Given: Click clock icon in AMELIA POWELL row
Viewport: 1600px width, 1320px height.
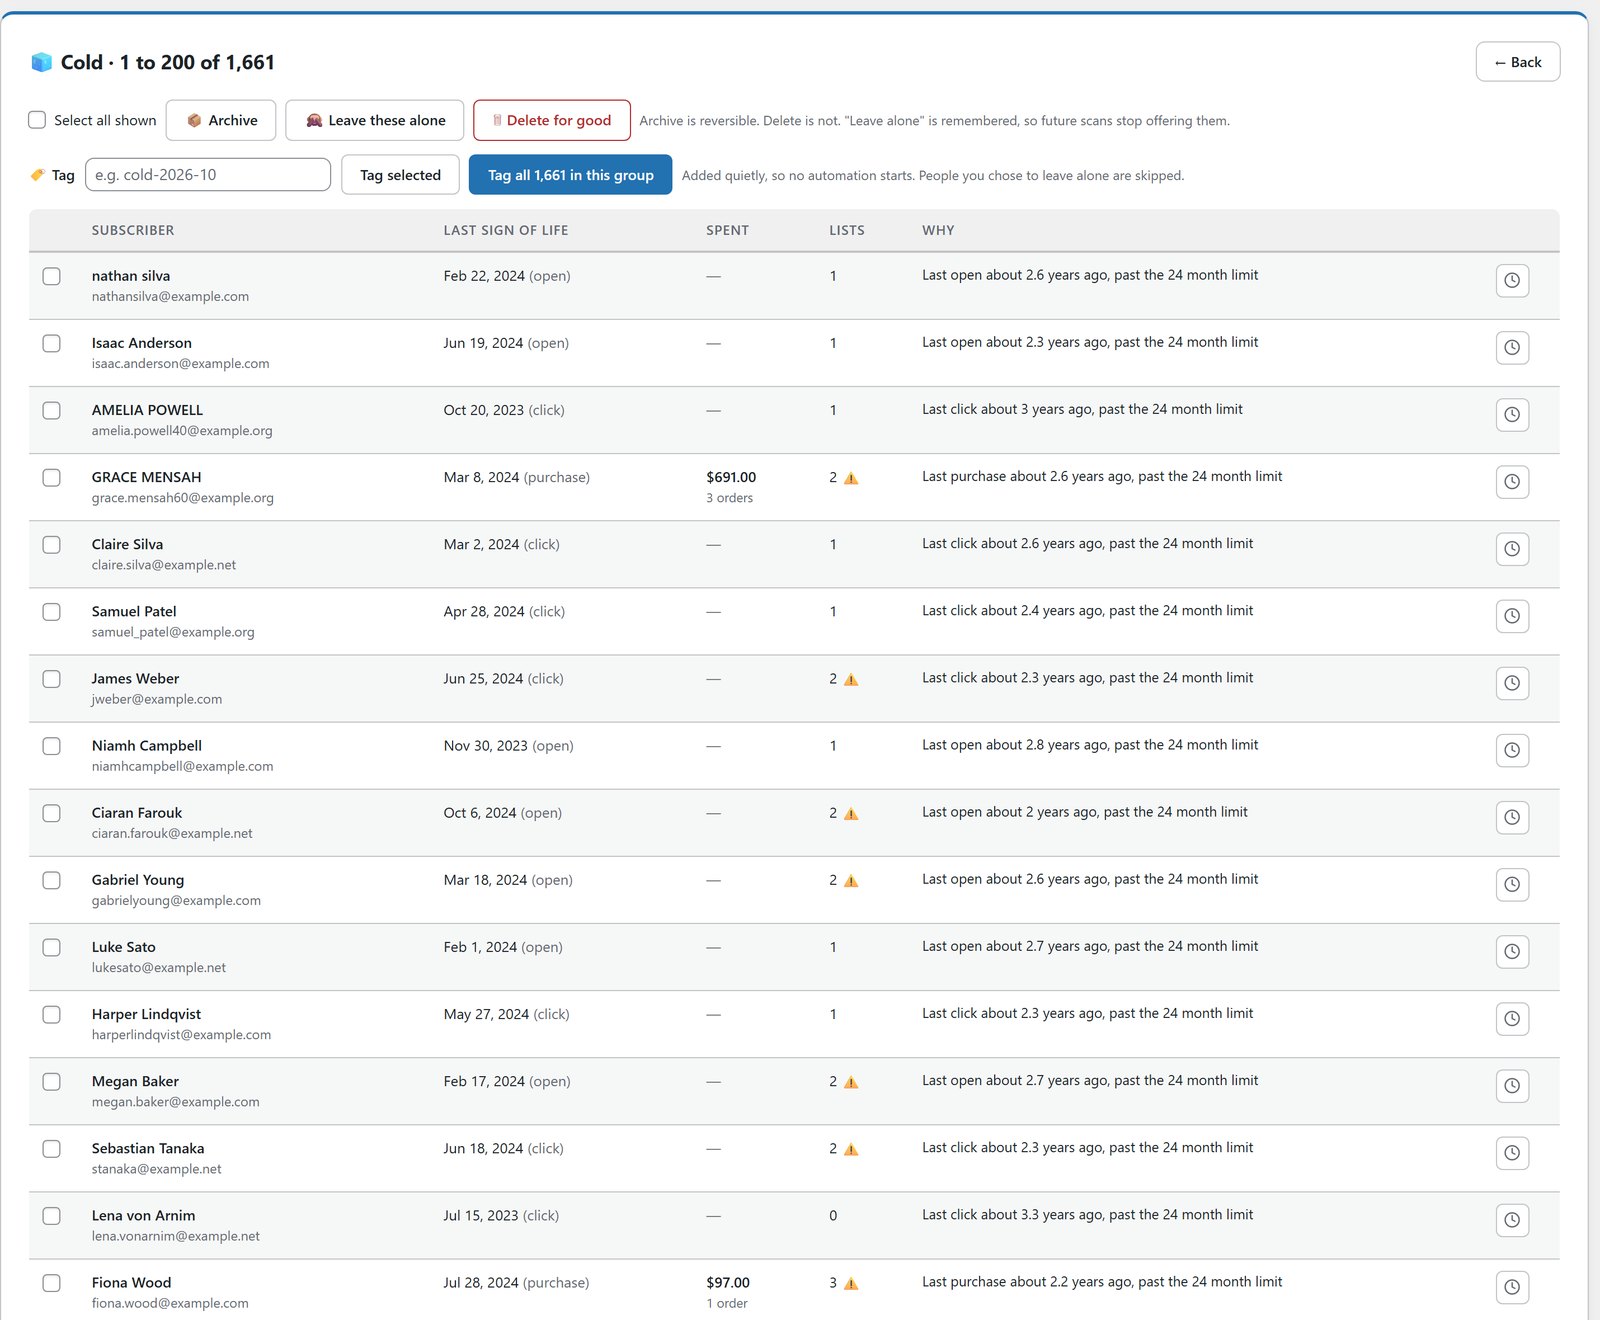Looking at the screenshot, I should (1512, 414).
